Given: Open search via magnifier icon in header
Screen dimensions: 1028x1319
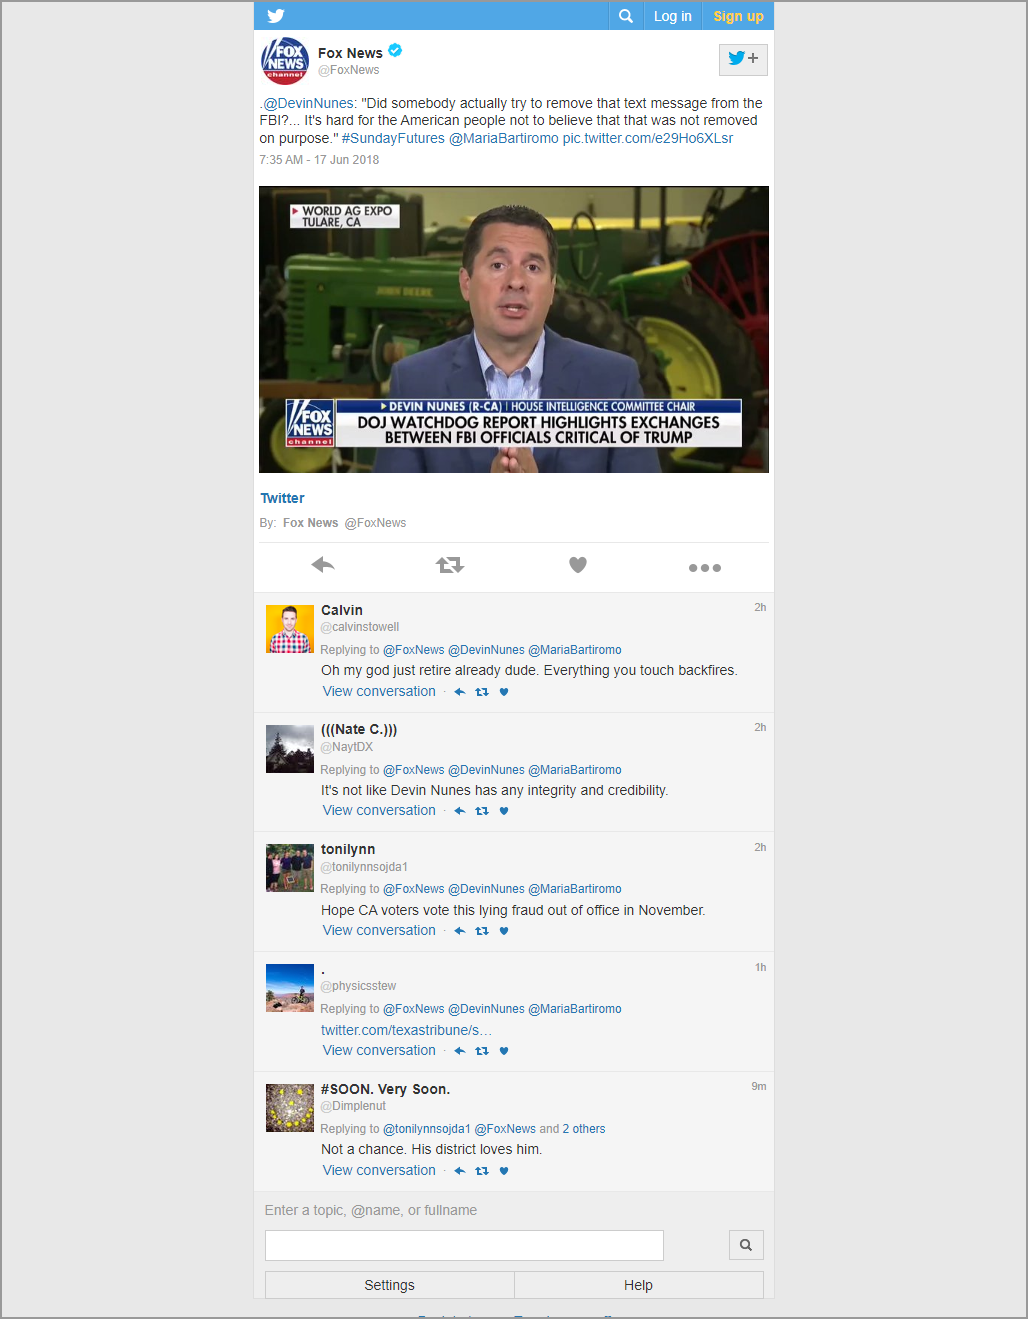Looking at the screenshot, I should [626, 16].
